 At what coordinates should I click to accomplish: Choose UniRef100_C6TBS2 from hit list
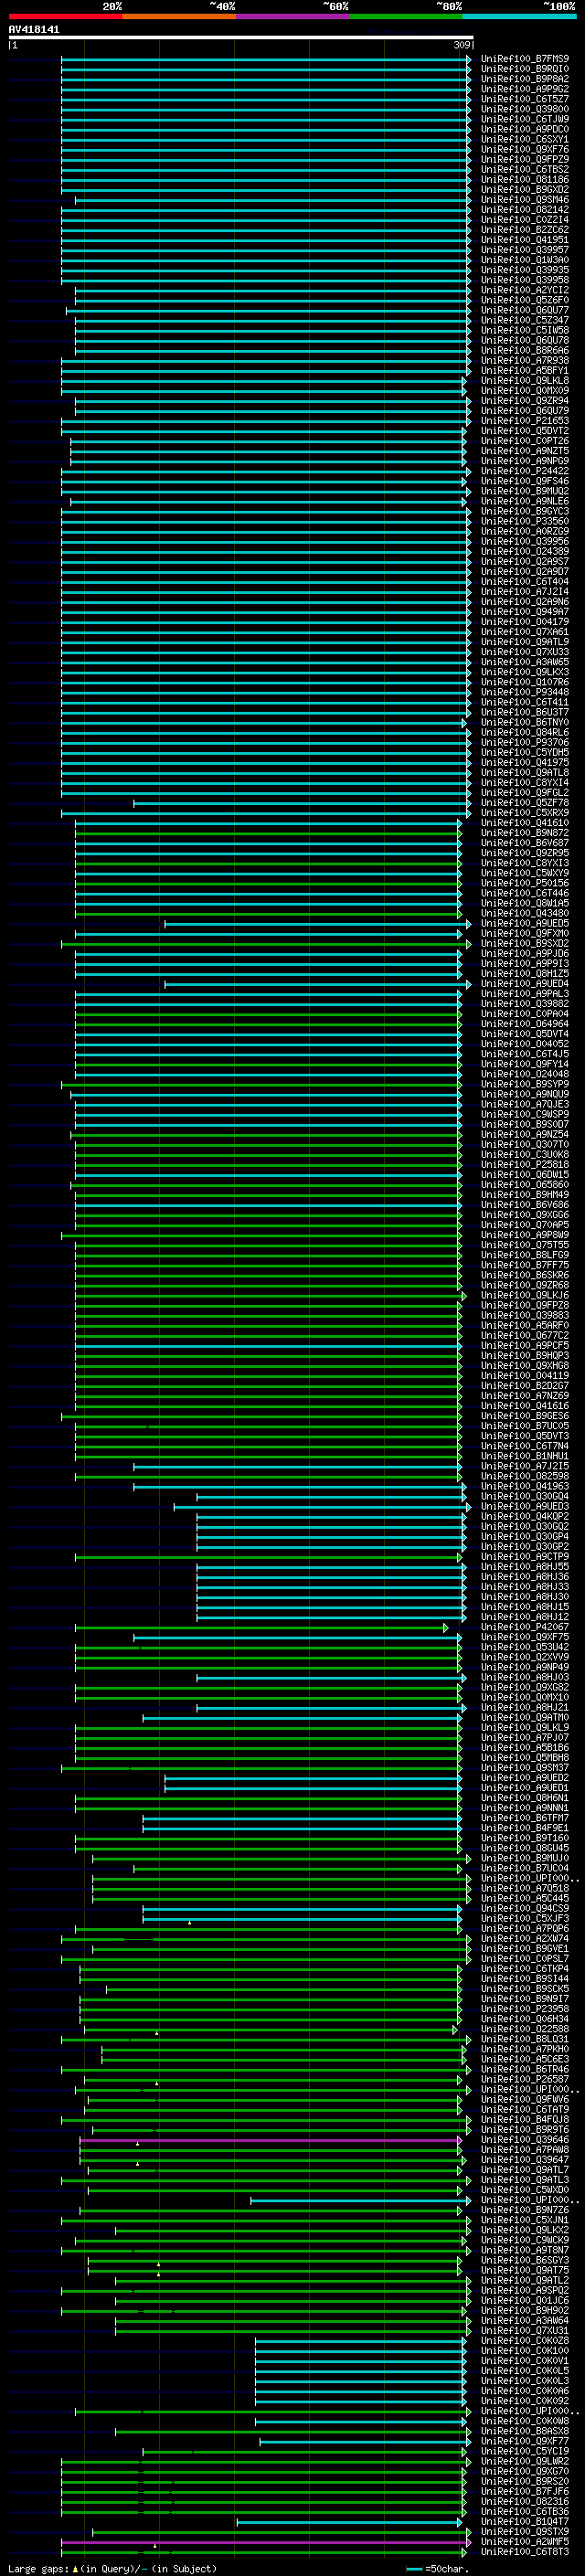[x=525, y=170]
